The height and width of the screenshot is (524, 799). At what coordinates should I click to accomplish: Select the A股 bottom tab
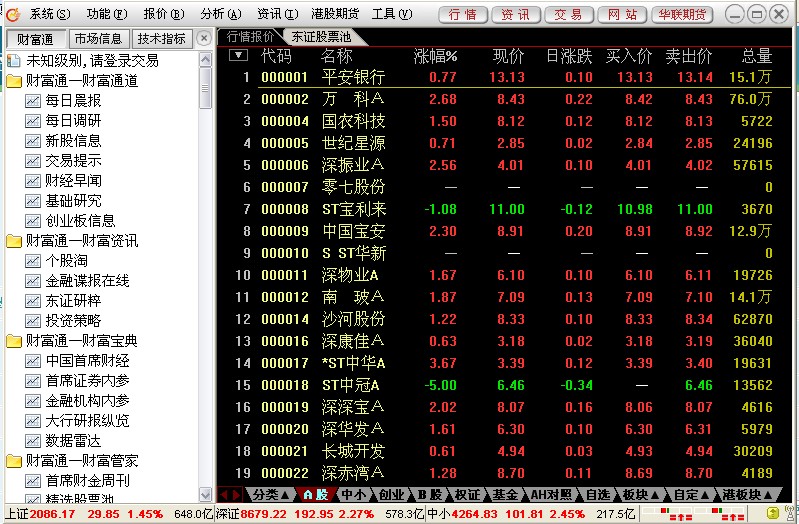tap(316, 494)
